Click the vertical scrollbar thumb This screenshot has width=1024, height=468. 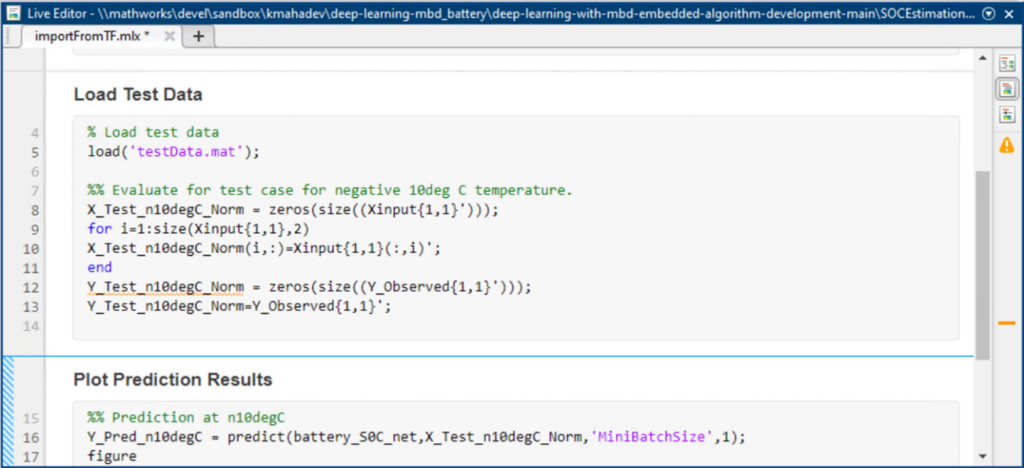[x=982, y=260]
